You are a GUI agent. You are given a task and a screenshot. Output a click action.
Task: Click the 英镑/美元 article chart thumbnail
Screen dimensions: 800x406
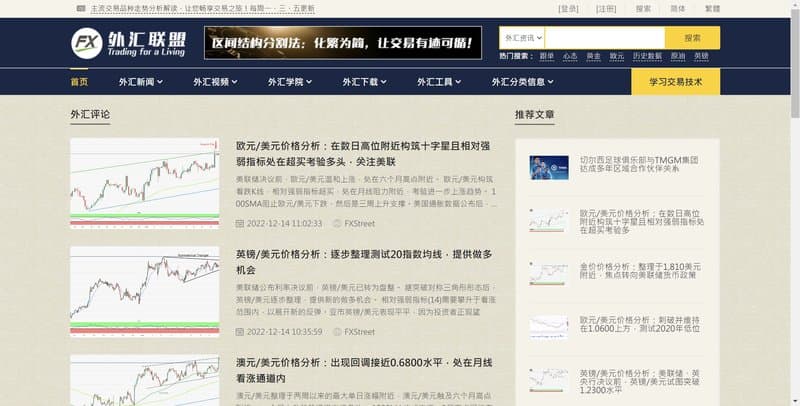pos(145,292)
